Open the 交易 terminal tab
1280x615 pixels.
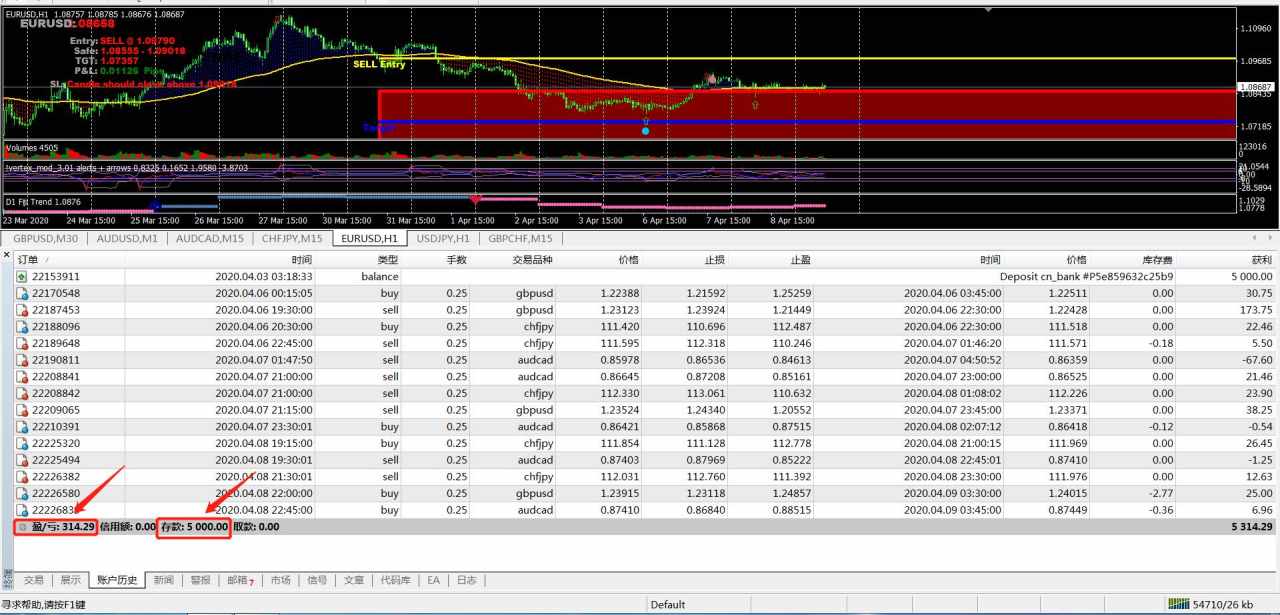34,580
